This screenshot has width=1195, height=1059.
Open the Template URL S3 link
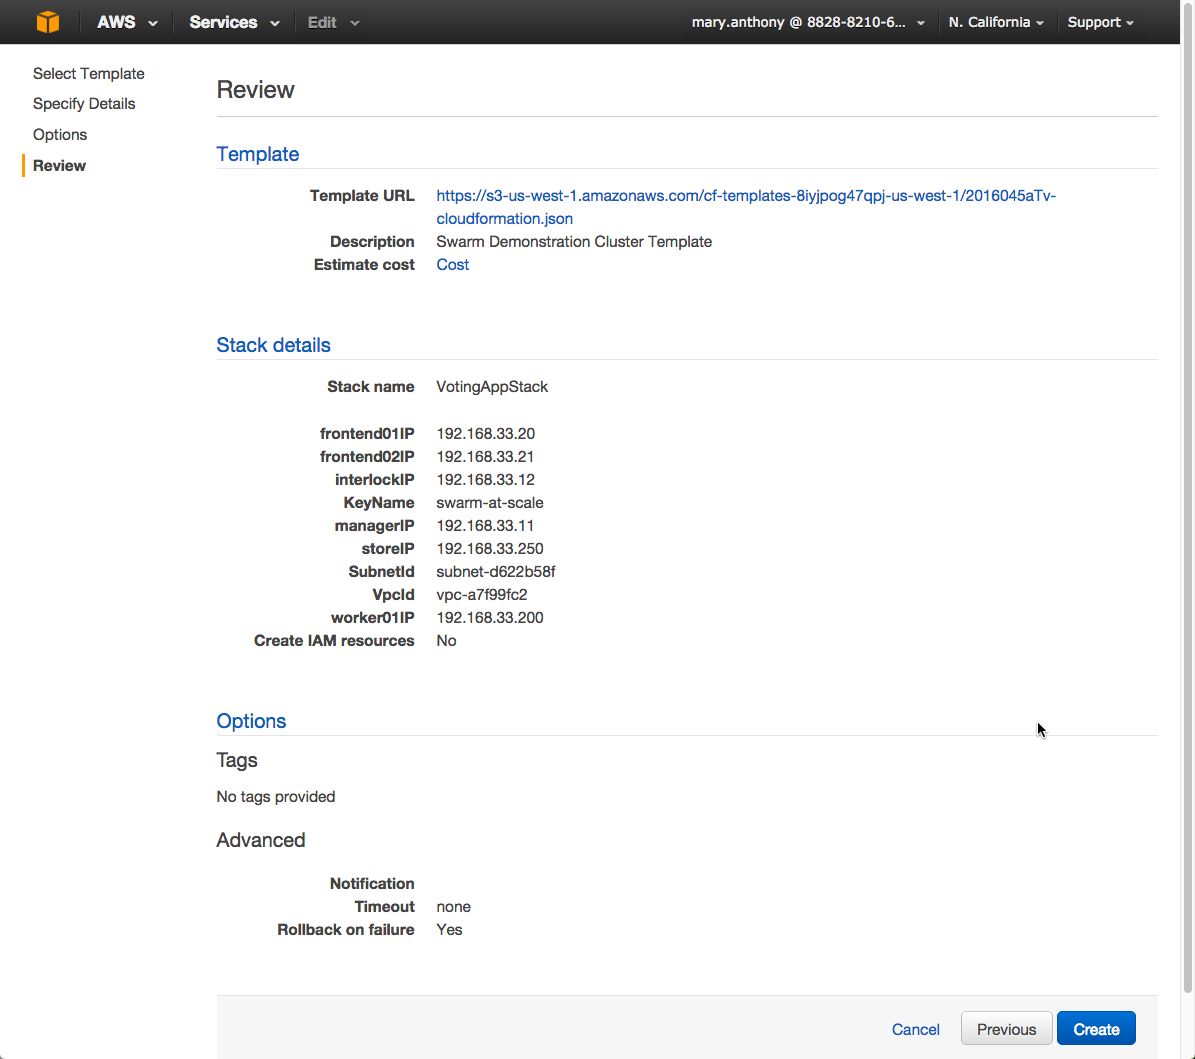745,196
